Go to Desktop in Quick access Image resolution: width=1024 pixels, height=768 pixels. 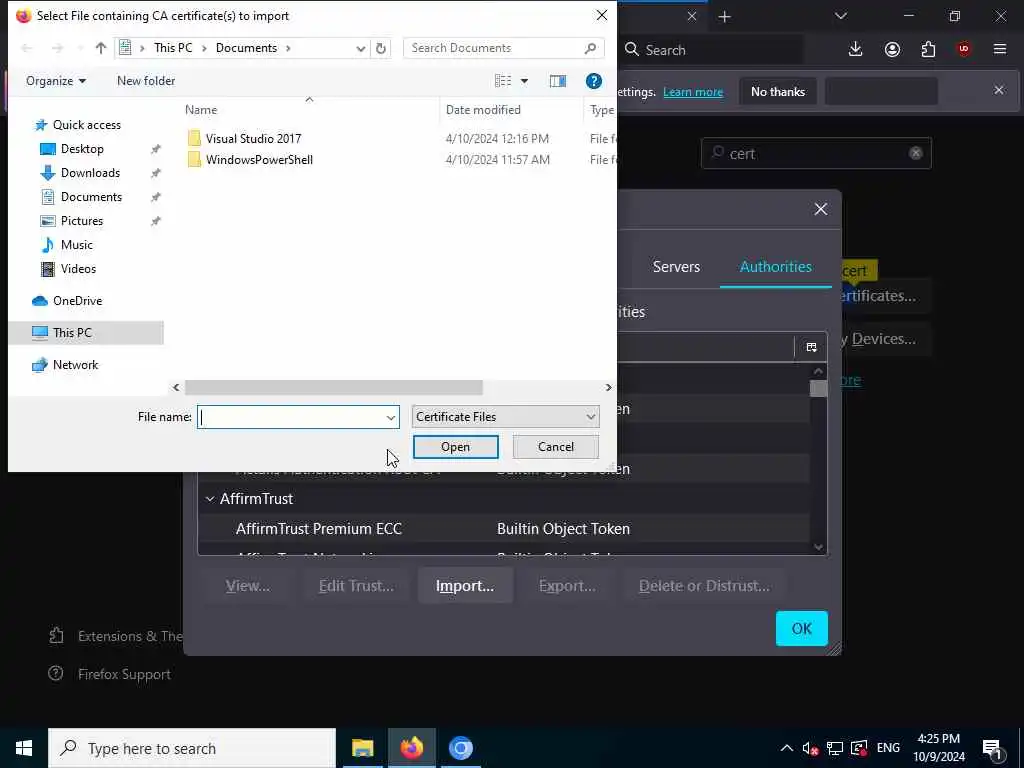click(x=82, y=149)
